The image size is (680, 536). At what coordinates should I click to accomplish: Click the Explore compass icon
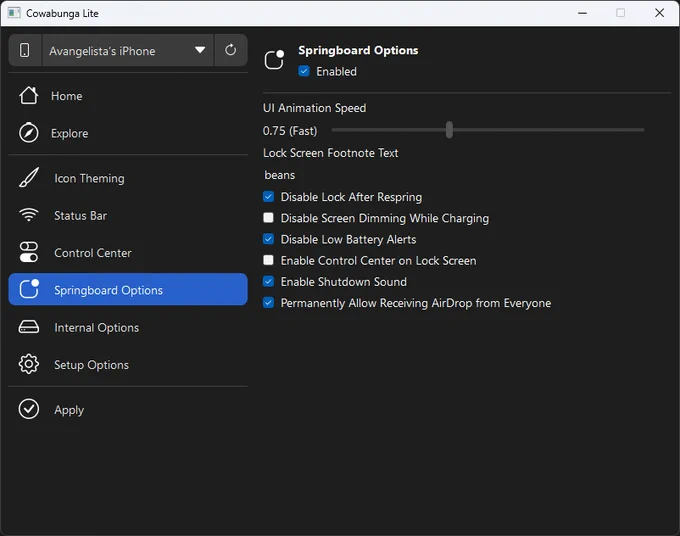point(29,133)
